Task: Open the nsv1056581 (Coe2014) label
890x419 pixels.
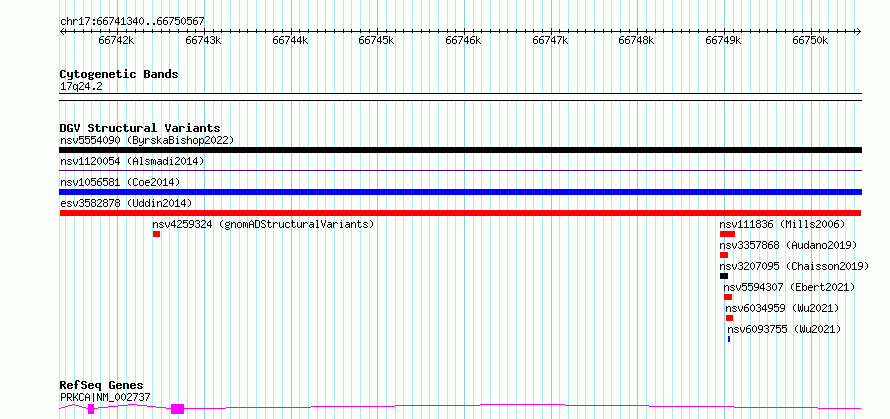Action: pos(120,182)
